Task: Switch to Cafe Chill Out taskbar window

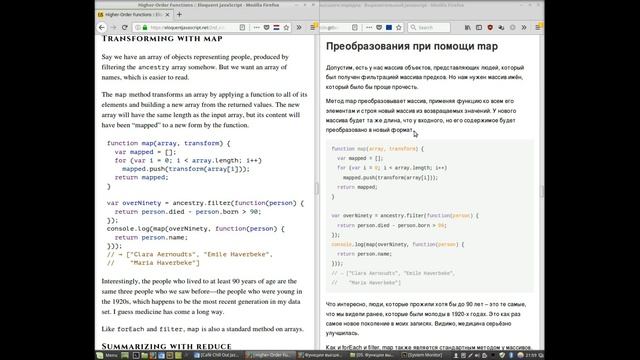Action: tap(216, 356)
